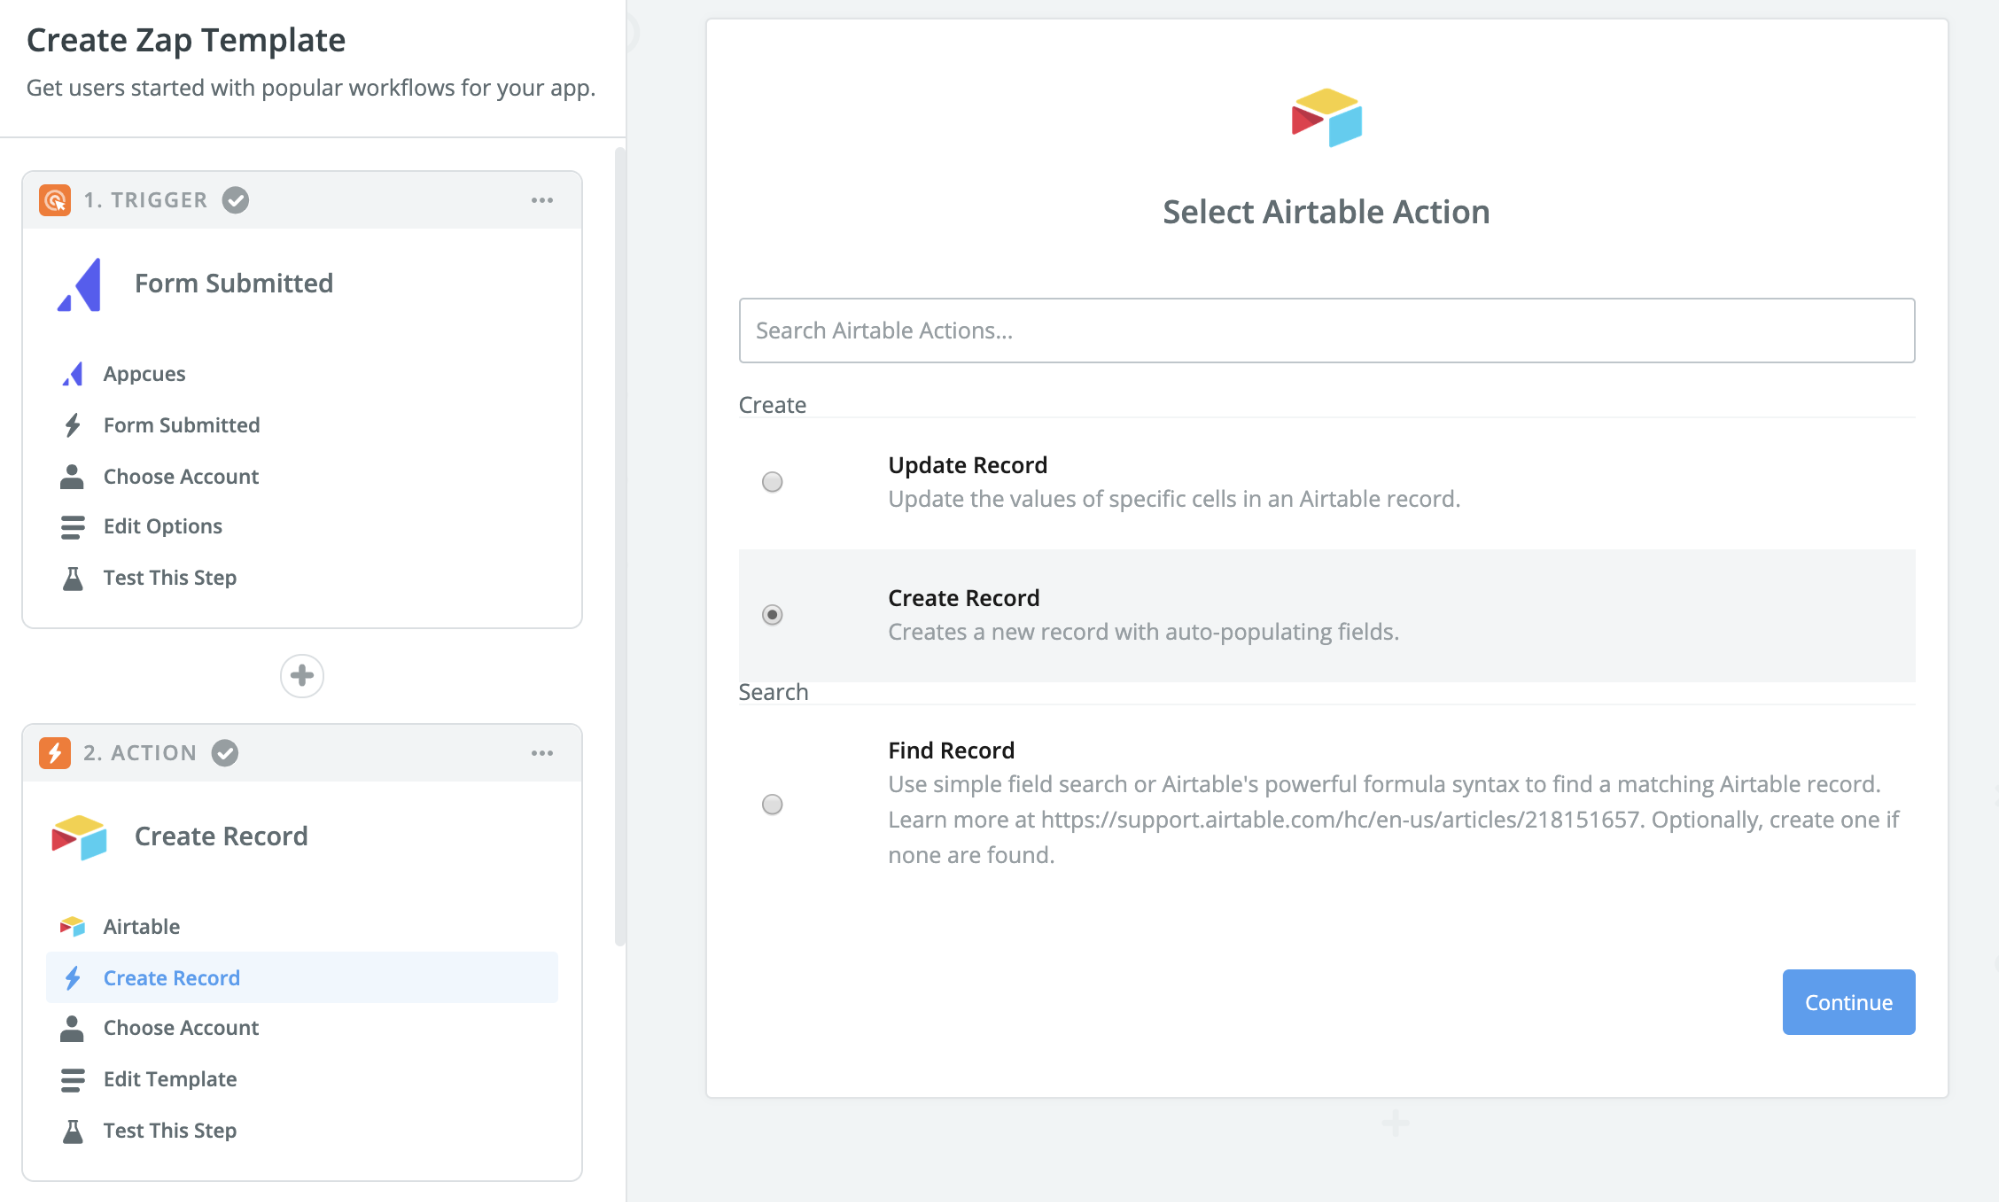Click the Create Record action title in sidebar
The width and height of the screenshot is (1999, 1202).
pos(221,837)
